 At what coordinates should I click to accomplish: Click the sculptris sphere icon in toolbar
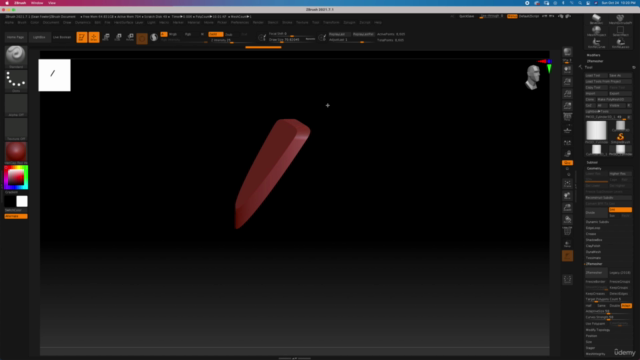pos(154,37)
